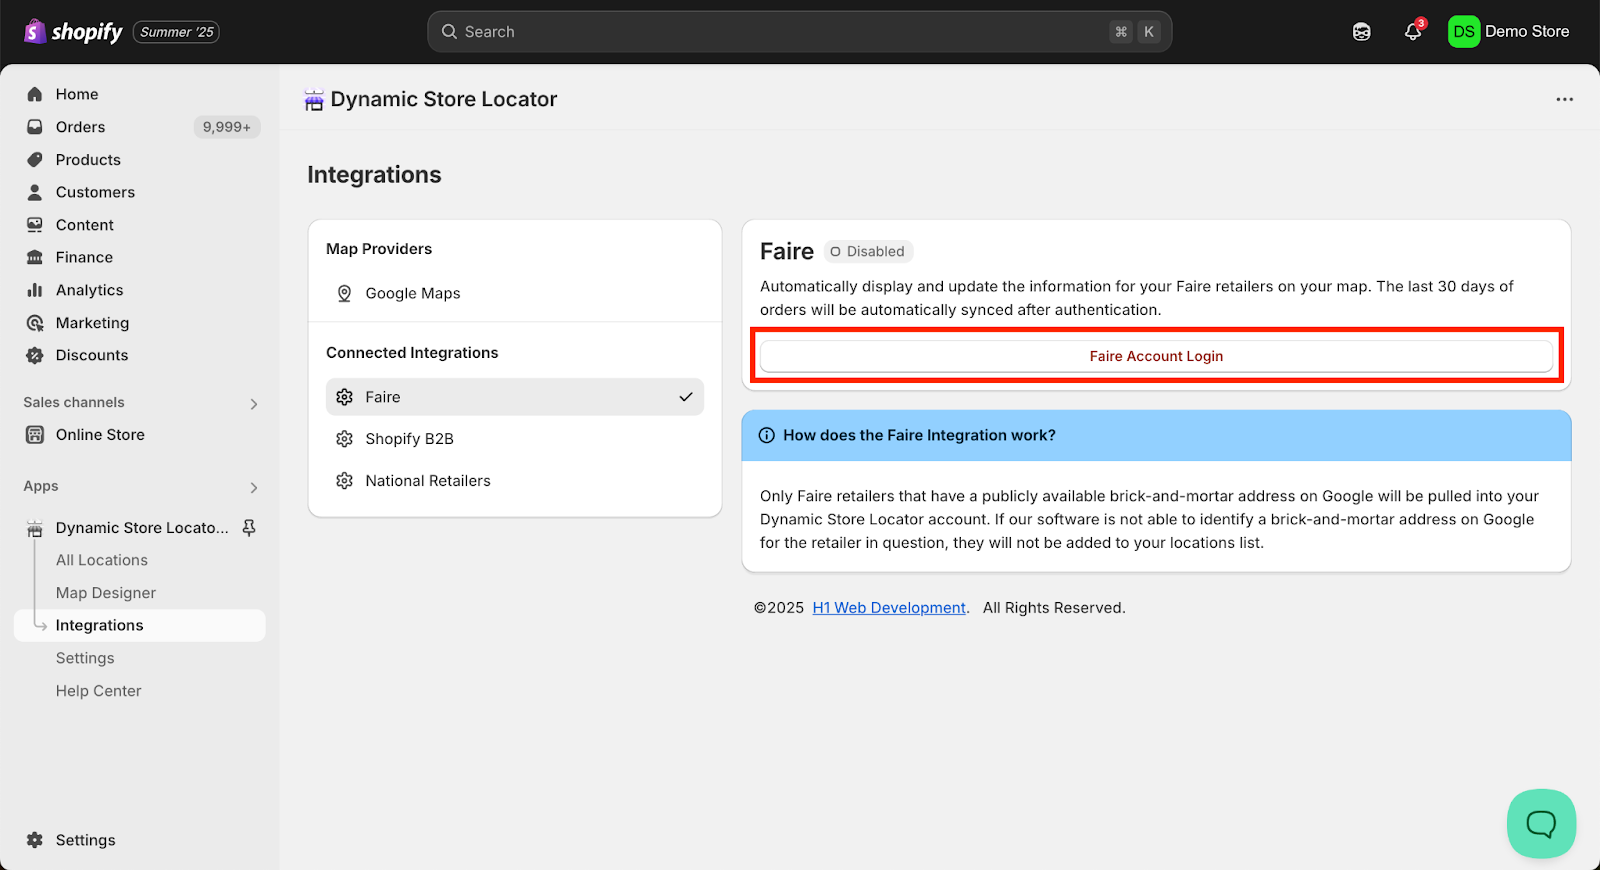Click the checkmark on Faire row
This screenshot has height=870, width=1600.
[686, 397]
